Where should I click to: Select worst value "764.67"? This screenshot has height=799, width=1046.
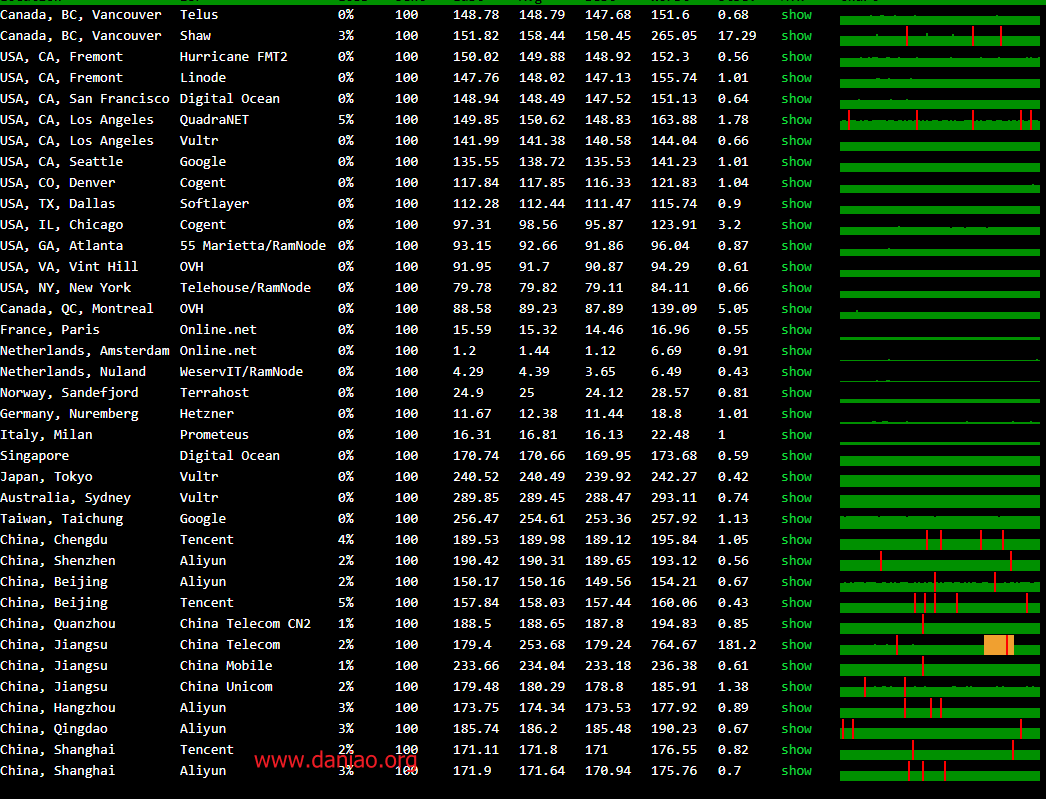[x=674, y=645]
